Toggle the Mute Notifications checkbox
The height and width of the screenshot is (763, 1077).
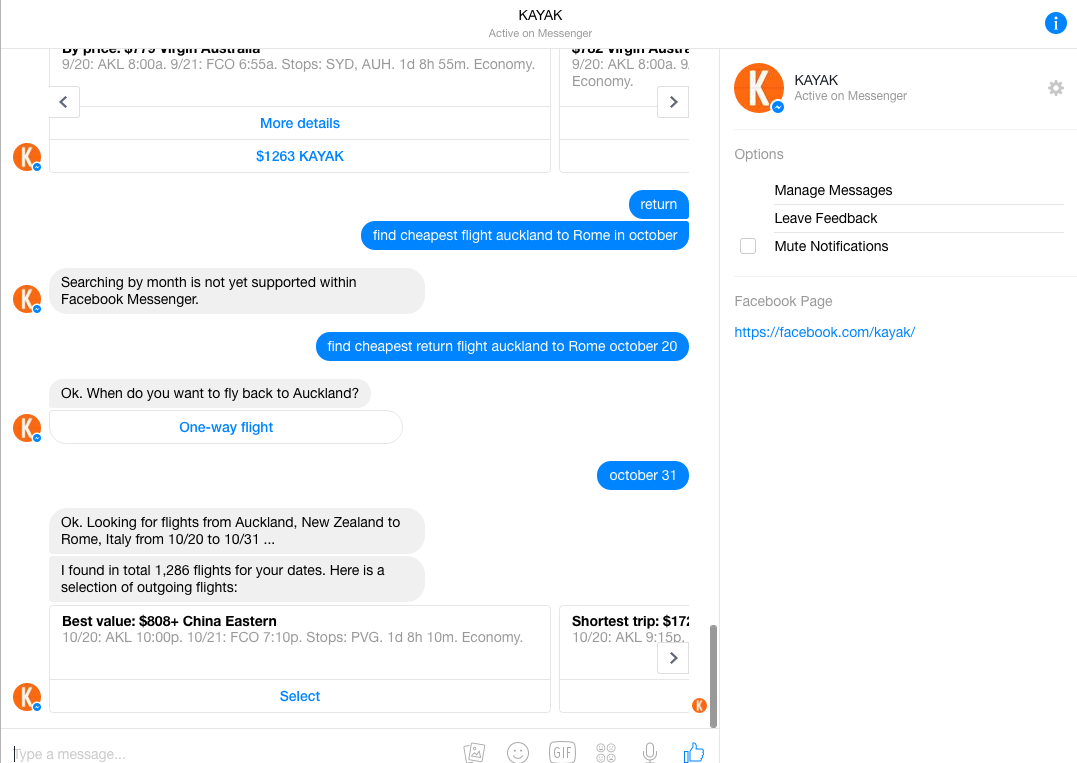tap(748, 246)
